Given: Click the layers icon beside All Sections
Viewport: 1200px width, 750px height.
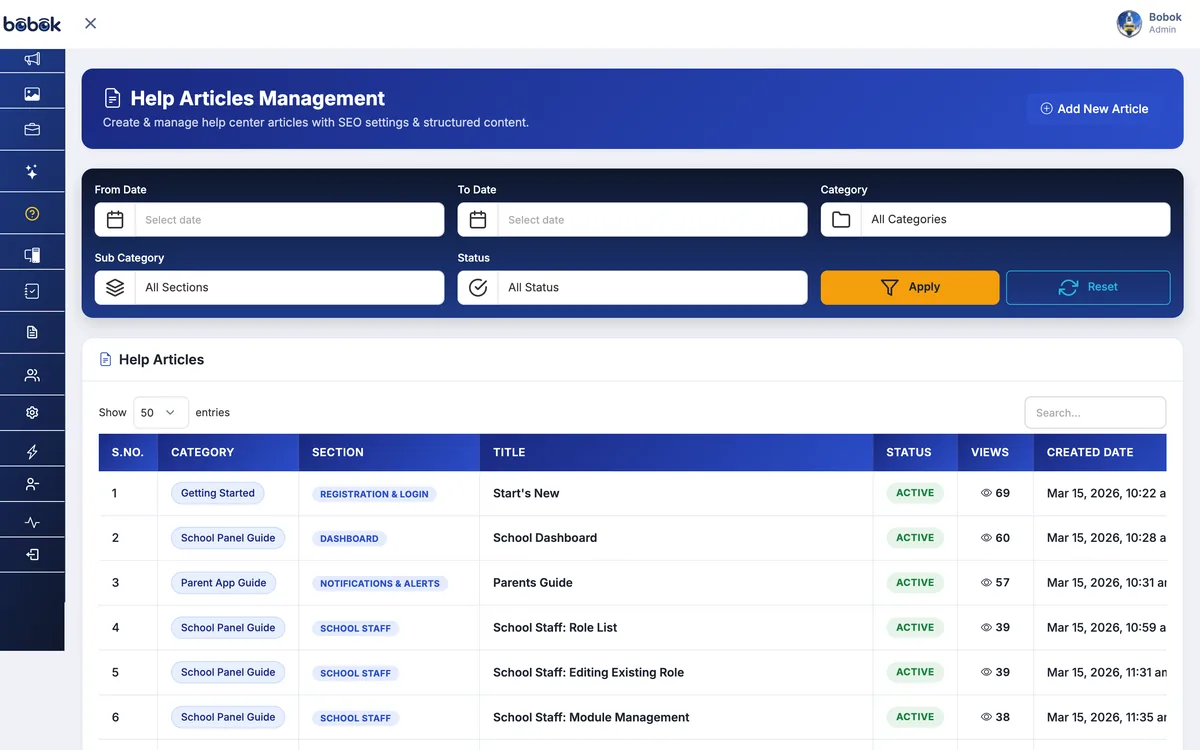Looking at the screenshot, I should [x=115, y=287].
